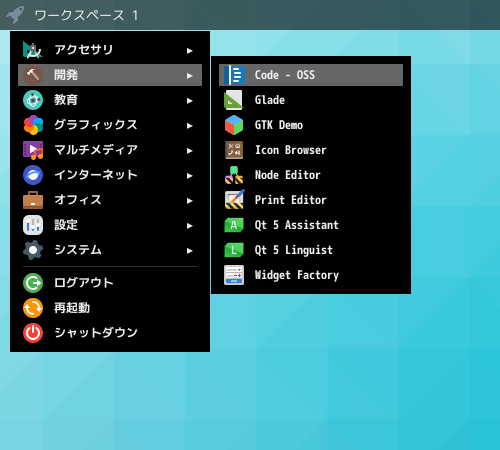The height and width of the screenshot is (450, 500).
Task: Click the Print Editor icon
Action: (x=234, y=200)
